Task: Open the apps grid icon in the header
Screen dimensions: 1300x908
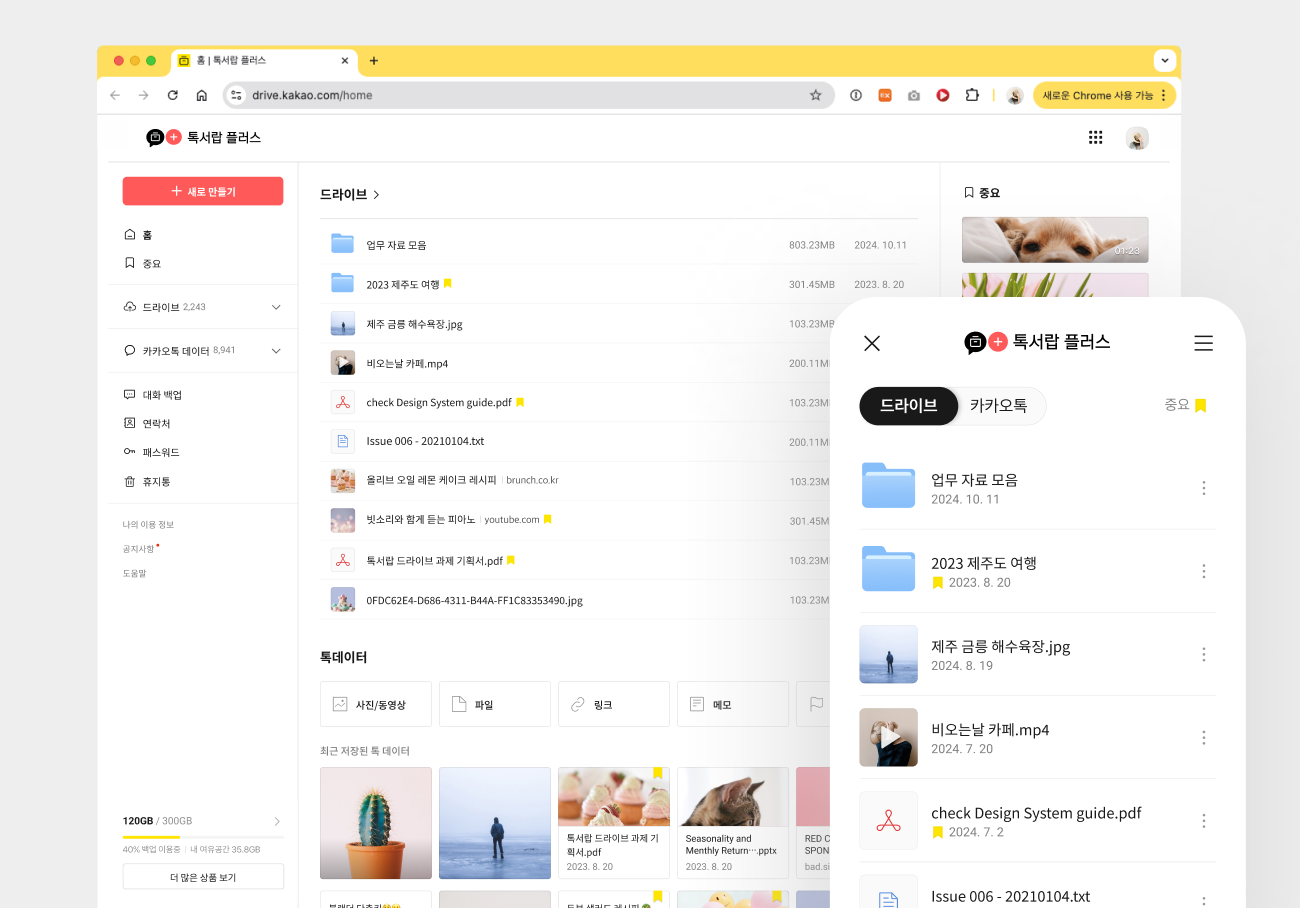Action: 1095,138
